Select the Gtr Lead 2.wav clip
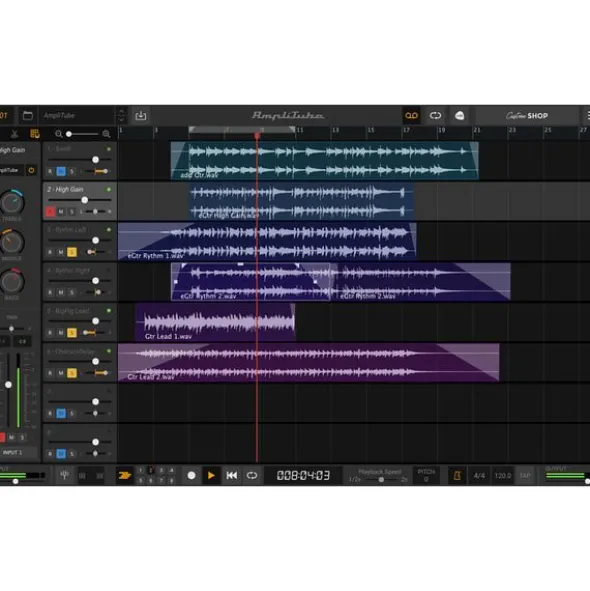Viewport: 590px width, 591px height. point(308,363)
